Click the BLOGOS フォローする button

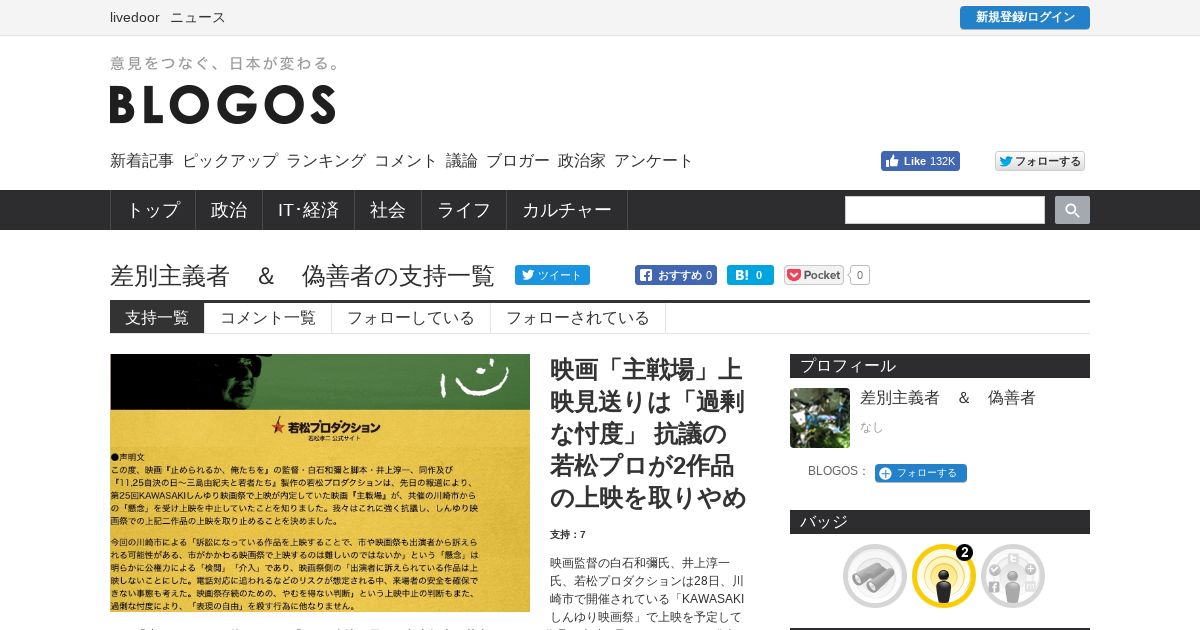pyautogui.click(x=921, y=473)
